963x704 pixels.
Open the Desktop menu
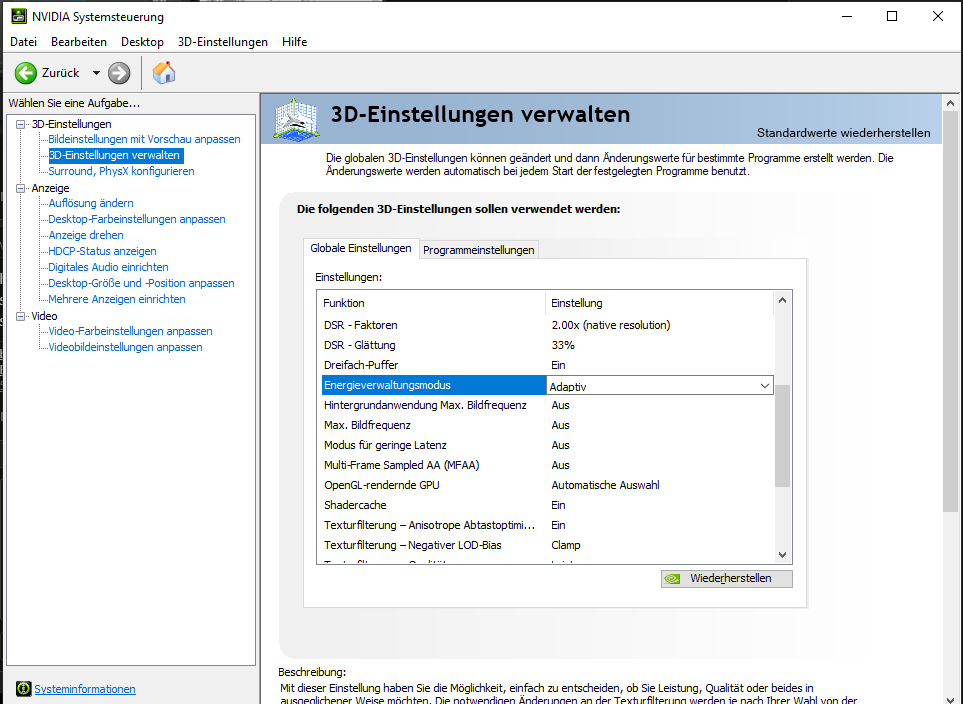(142, 42)
